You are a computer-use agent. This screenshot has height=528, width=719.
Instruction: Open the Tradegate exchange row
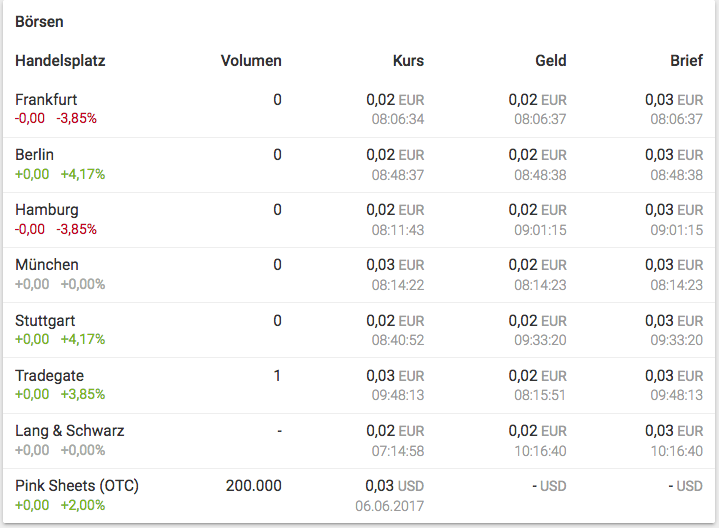[49, 376]
